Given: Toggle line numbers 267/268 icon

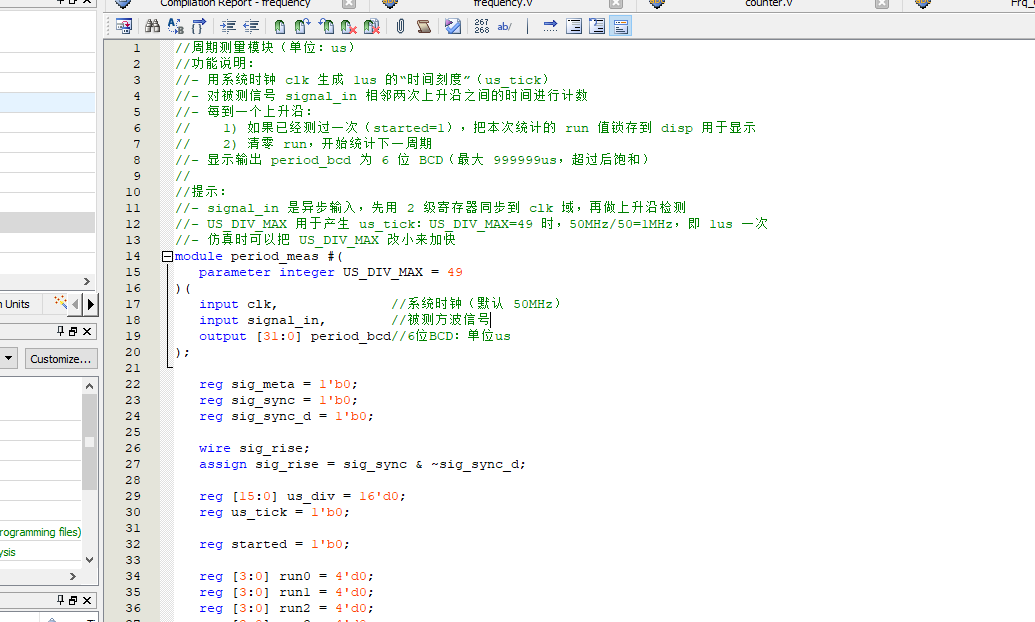Looking at the screenshot, I should click(482, 26).
